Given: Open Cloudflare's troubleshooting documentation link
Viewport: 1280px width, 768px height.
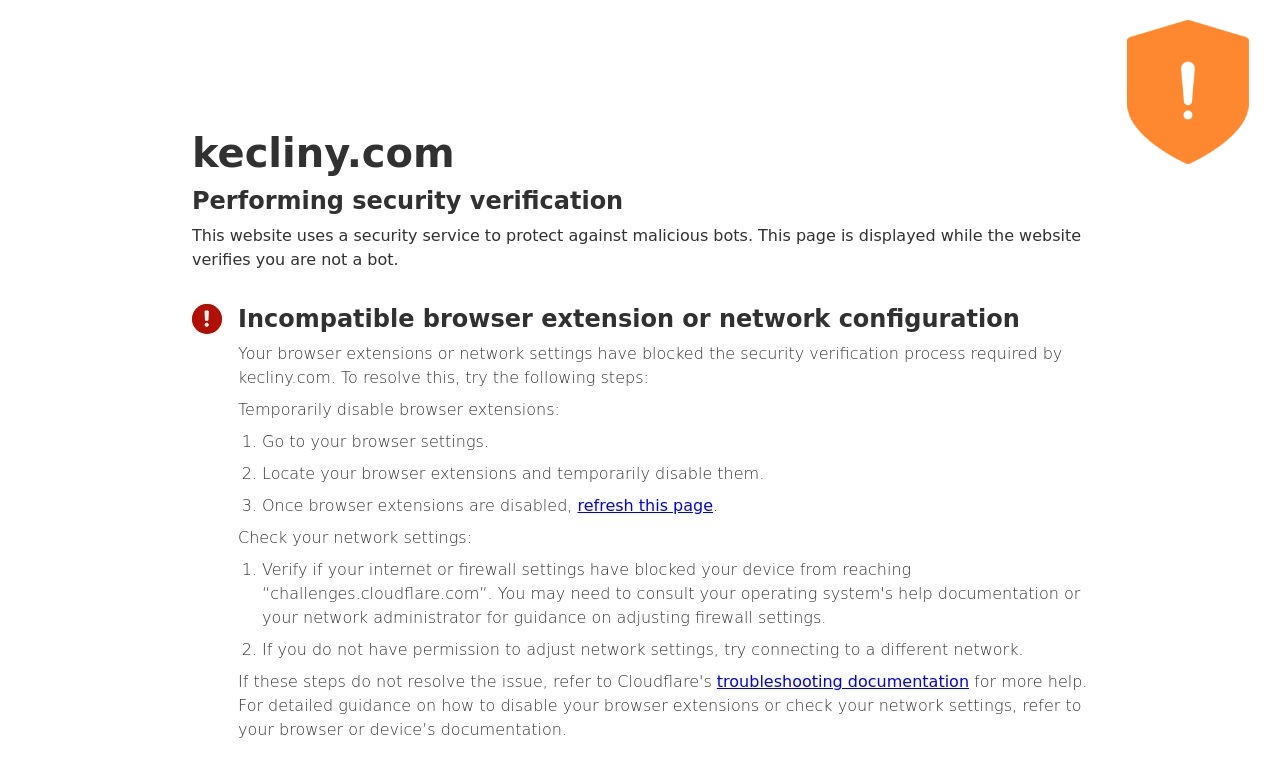Looking at the screenshot, I should pos(843,682).
